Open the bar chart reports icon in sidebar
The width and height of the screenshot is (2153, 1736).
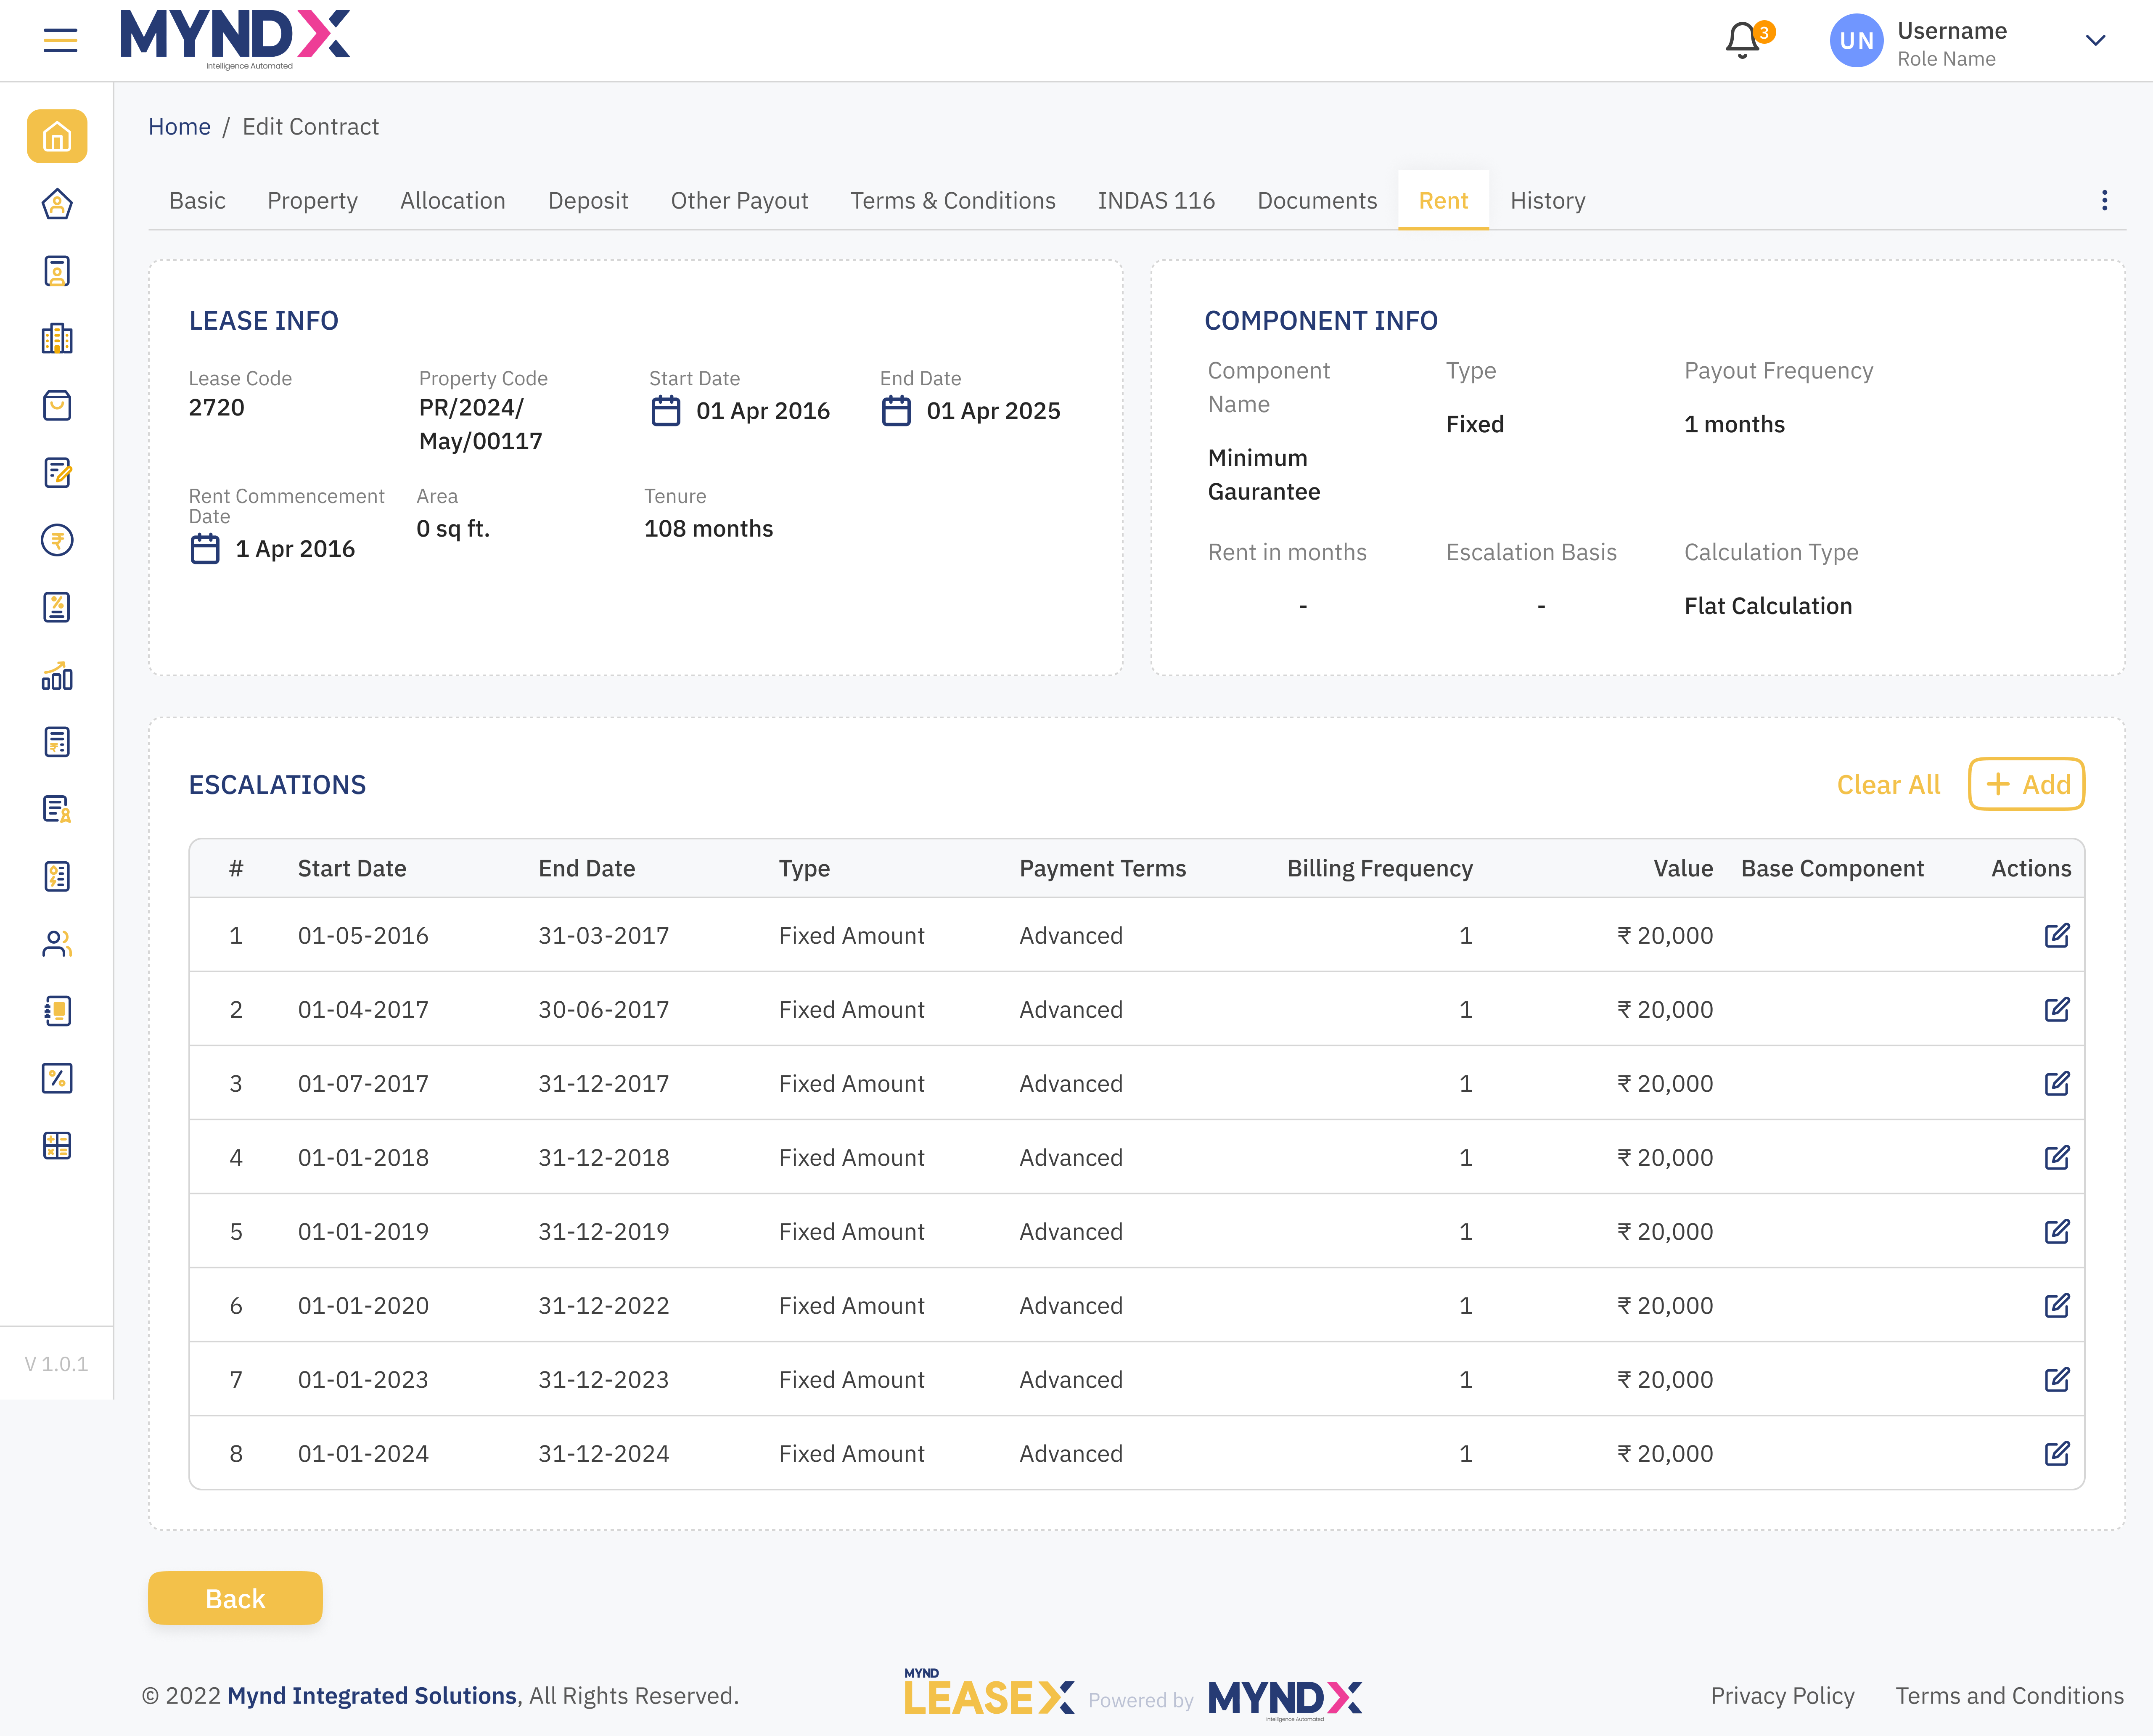[57, 677]
